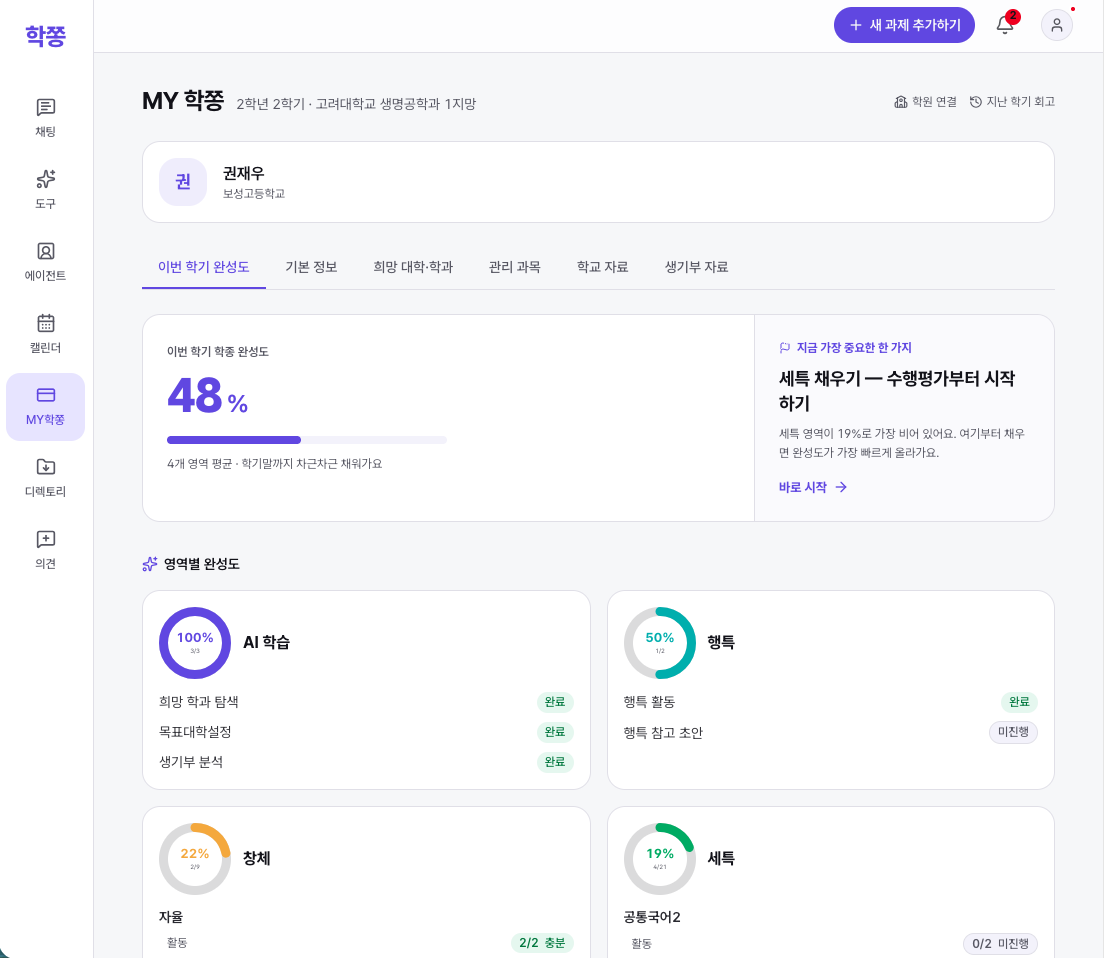Click the 2/2 충분 badge under 자율
Viewport: 1104px width, 958px height.
(542, 943)
